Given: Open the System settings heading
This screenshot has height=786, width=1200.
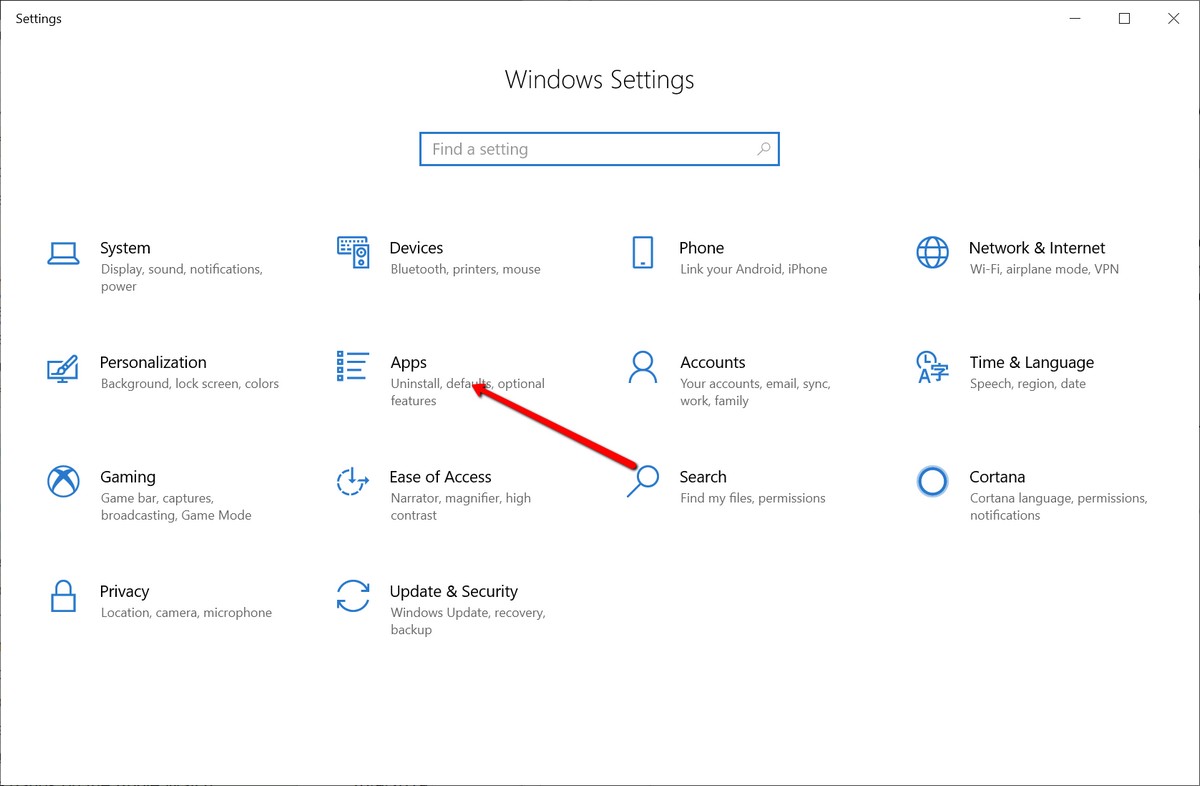Looking at the screenshot, I should coord(125,248).
